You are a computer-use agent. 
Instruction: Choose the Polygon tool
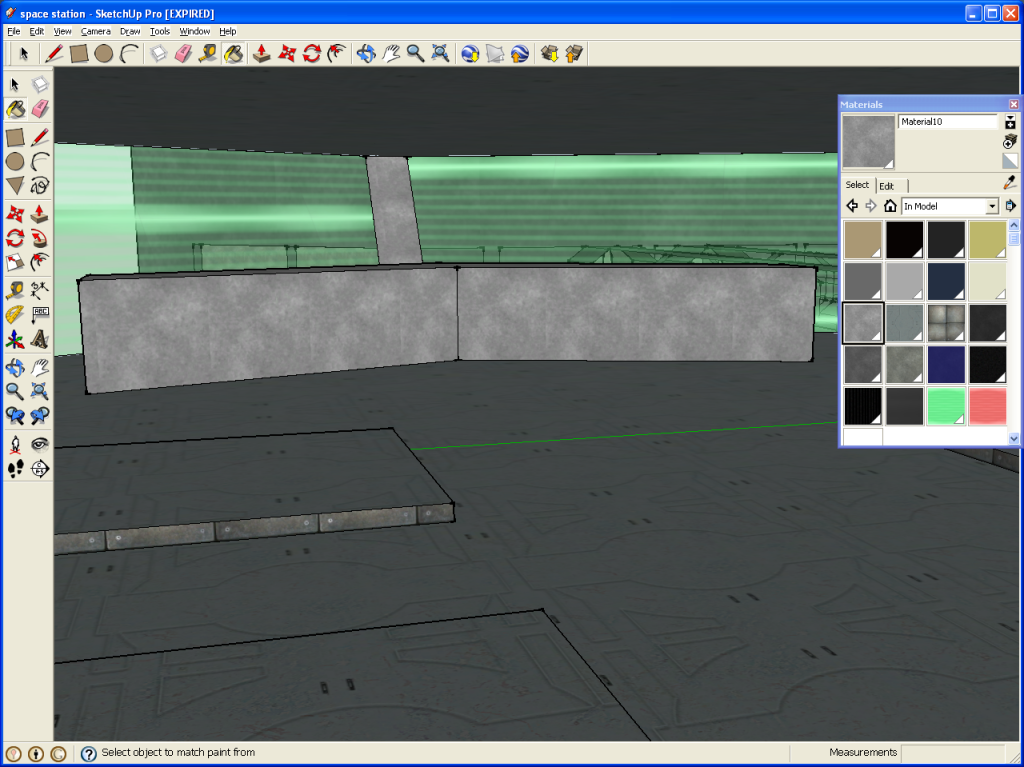pos(16,186)
